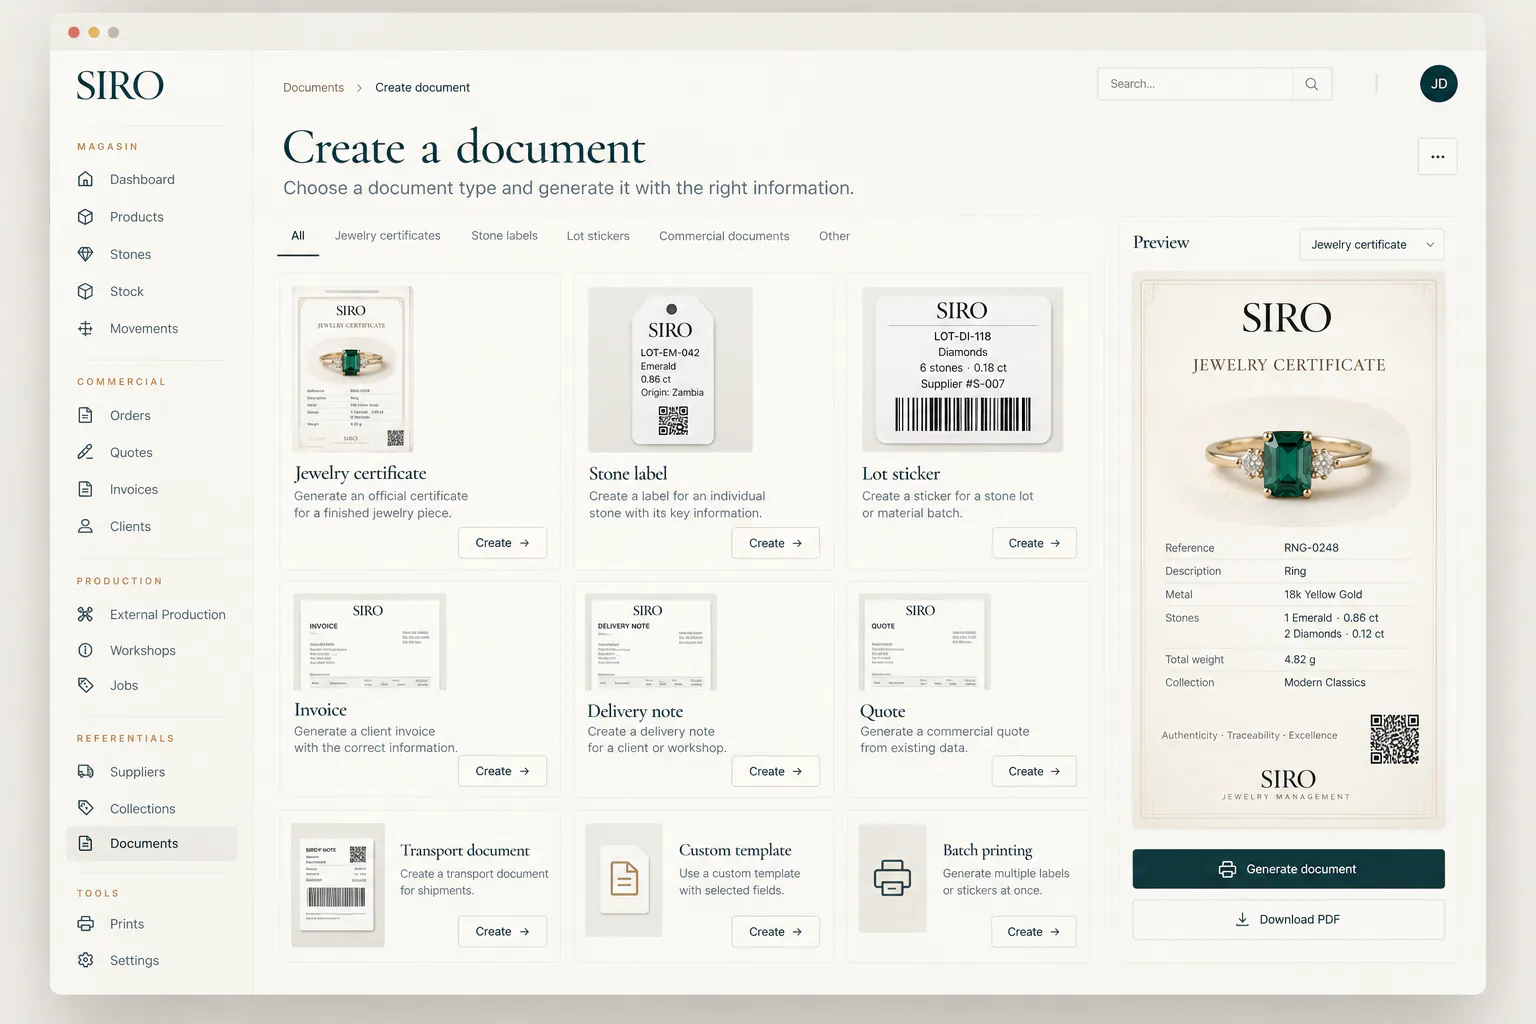Select the Quotes pen icon
This screenshot has width=1536, height=1024.
click(x=86, y=452)
